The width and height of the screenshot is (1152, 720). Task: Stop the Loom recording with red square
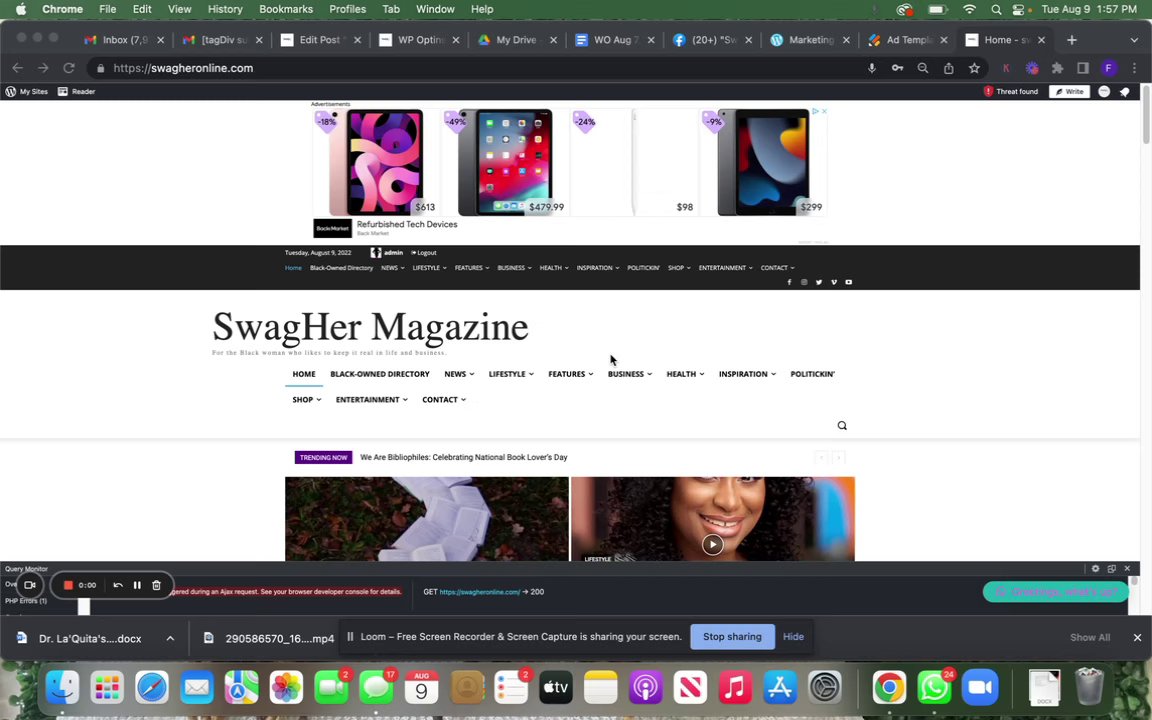[68, 586]
